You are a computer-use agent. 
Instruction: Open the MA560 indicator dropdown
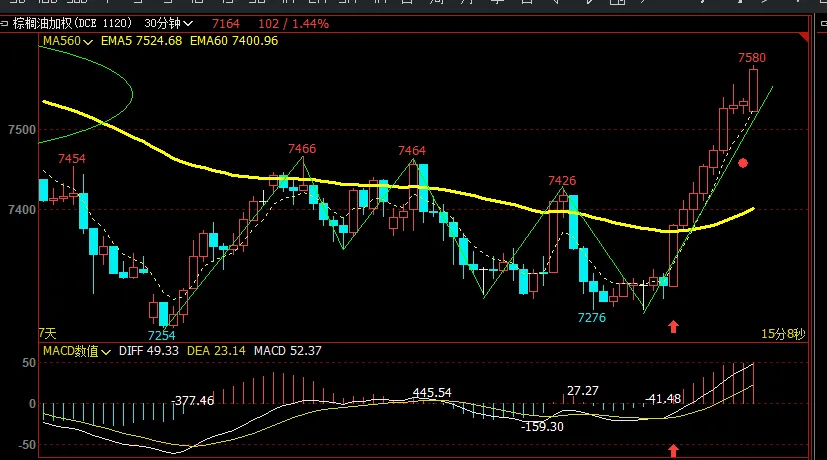click(68, 41)
